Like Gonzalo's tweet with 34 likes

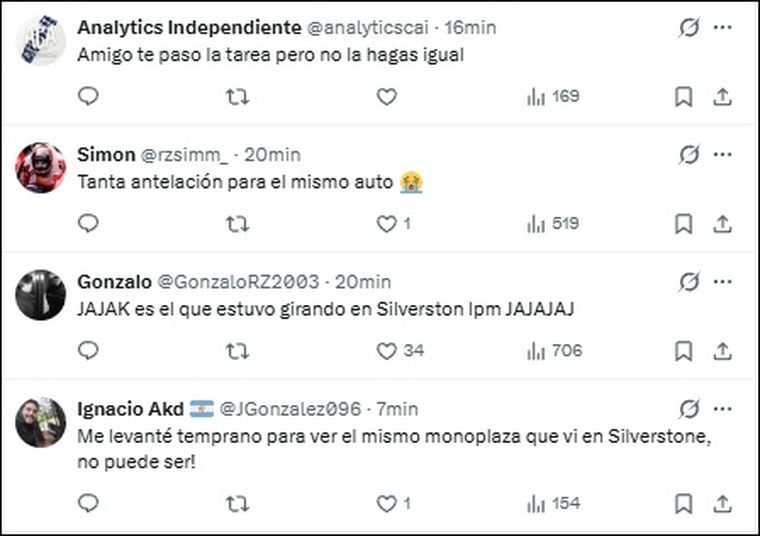pyautogui.click(x=387, y=351)
